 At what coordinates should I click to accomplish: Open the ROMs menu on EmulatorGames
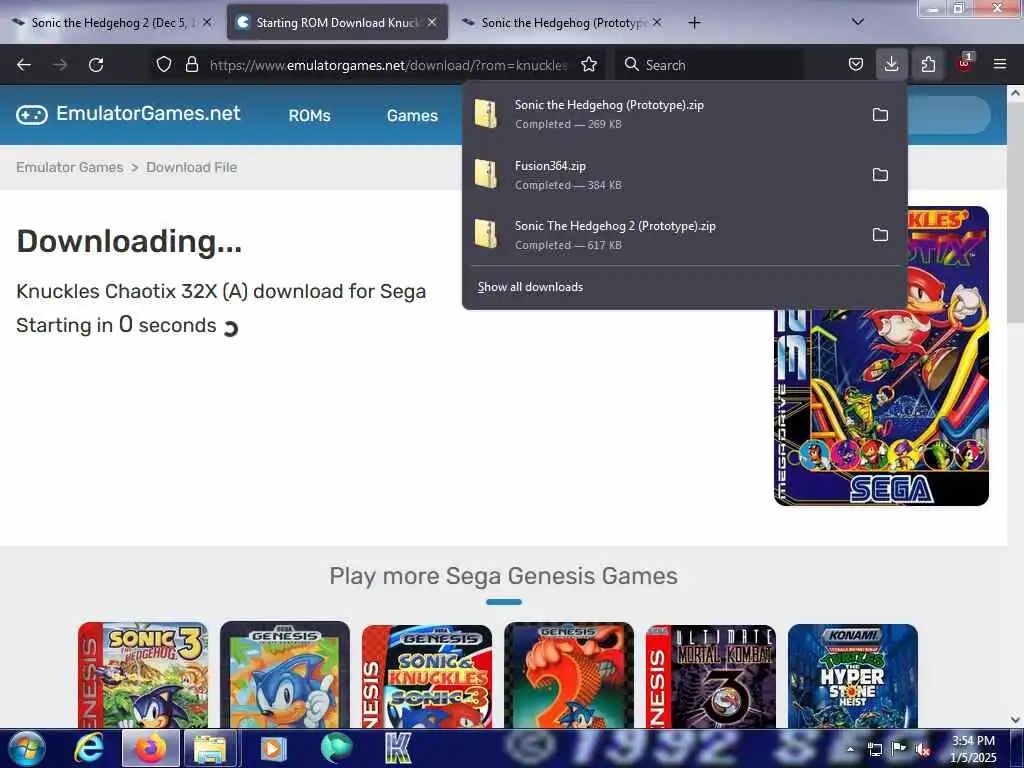coord(310,116)
